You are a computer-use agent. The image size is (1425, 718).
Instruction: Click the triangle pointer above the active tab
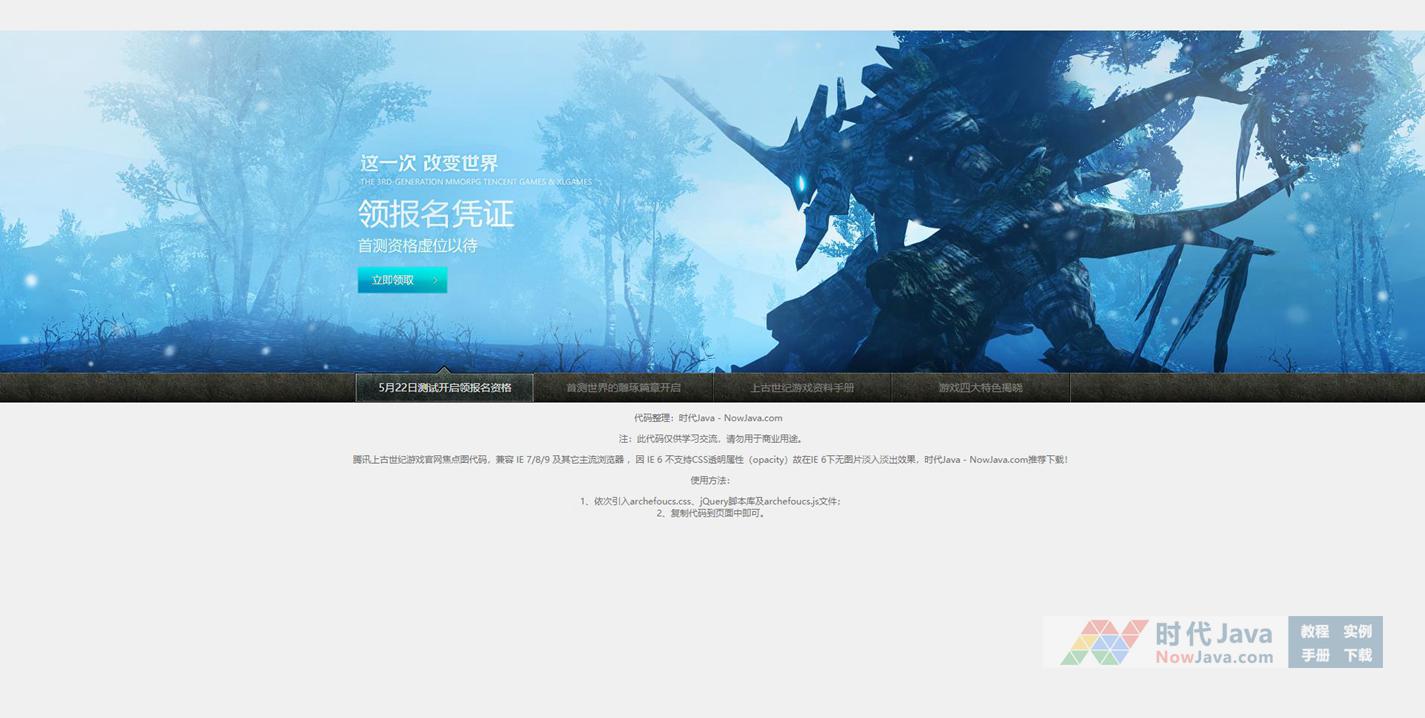coord(444,370)
